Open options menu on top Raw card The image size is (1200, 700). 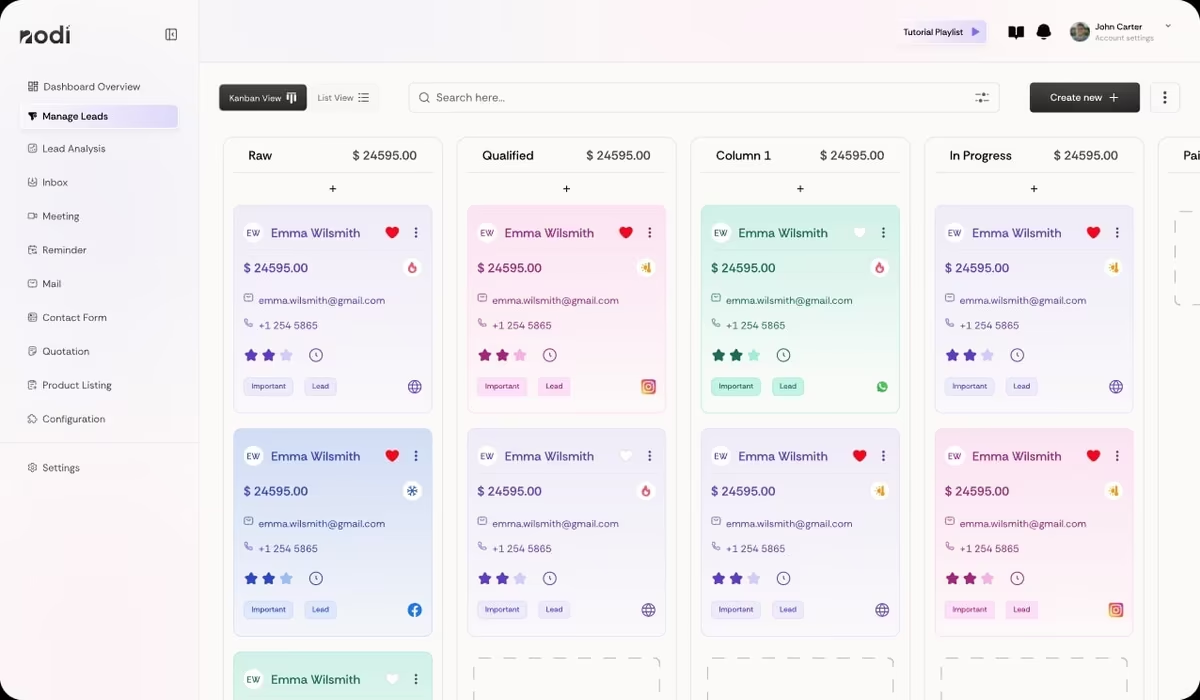pos(416,233)
